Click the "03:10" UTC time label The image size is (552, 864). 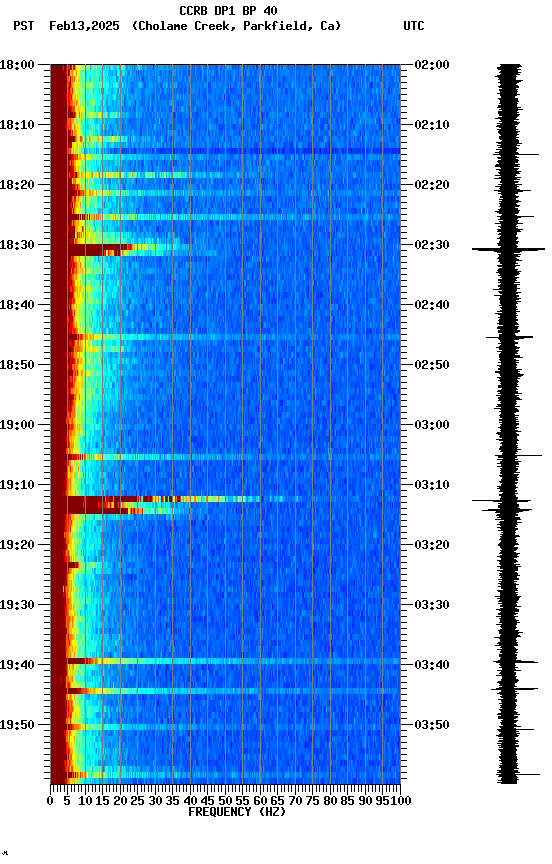point(432,485)
